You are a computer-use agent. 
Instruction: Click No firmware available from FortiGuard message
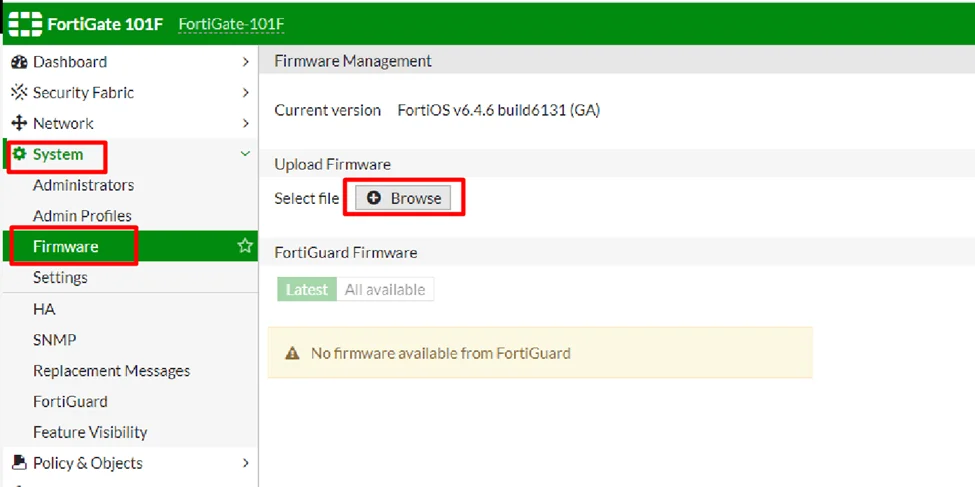(440, 354)
